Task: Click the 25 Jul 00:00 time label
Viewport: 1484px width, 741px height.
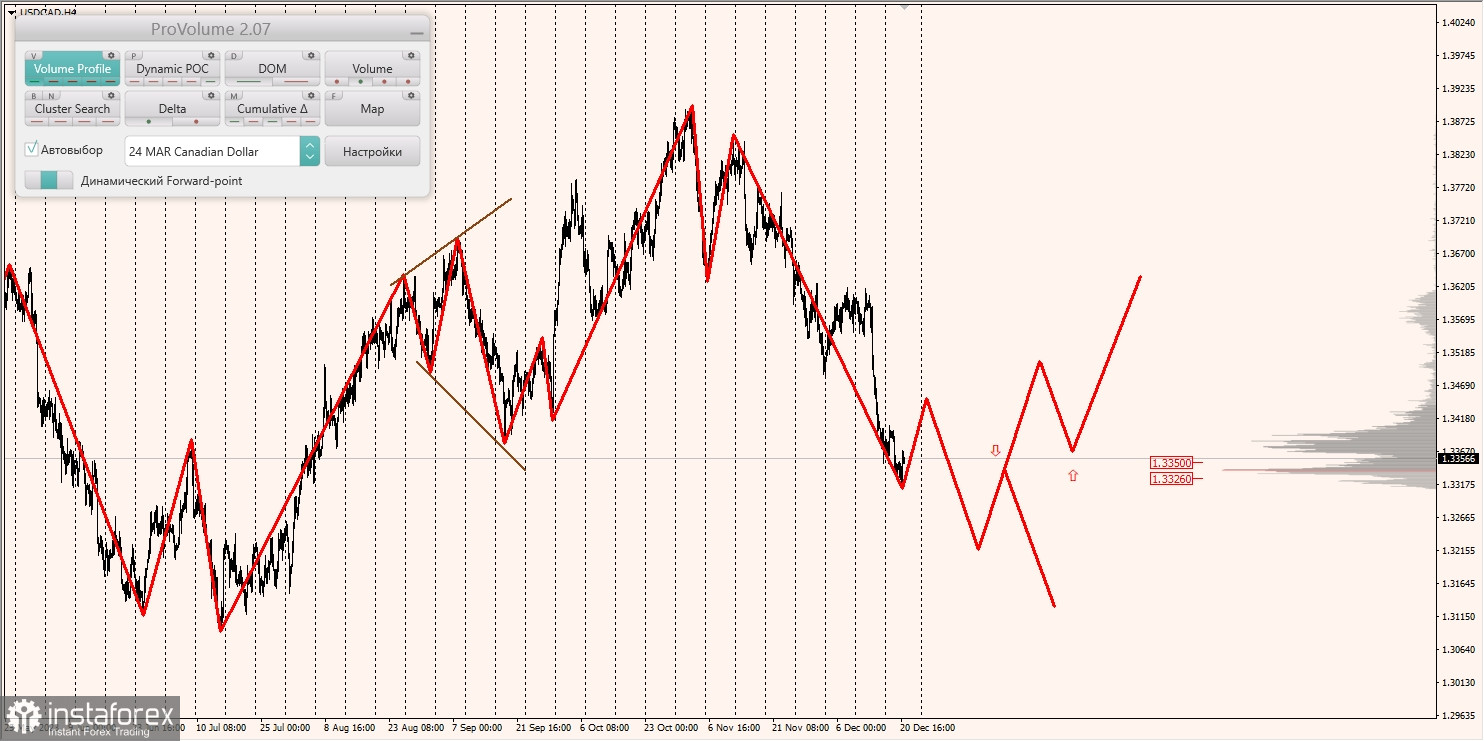Action: [287, 728]
